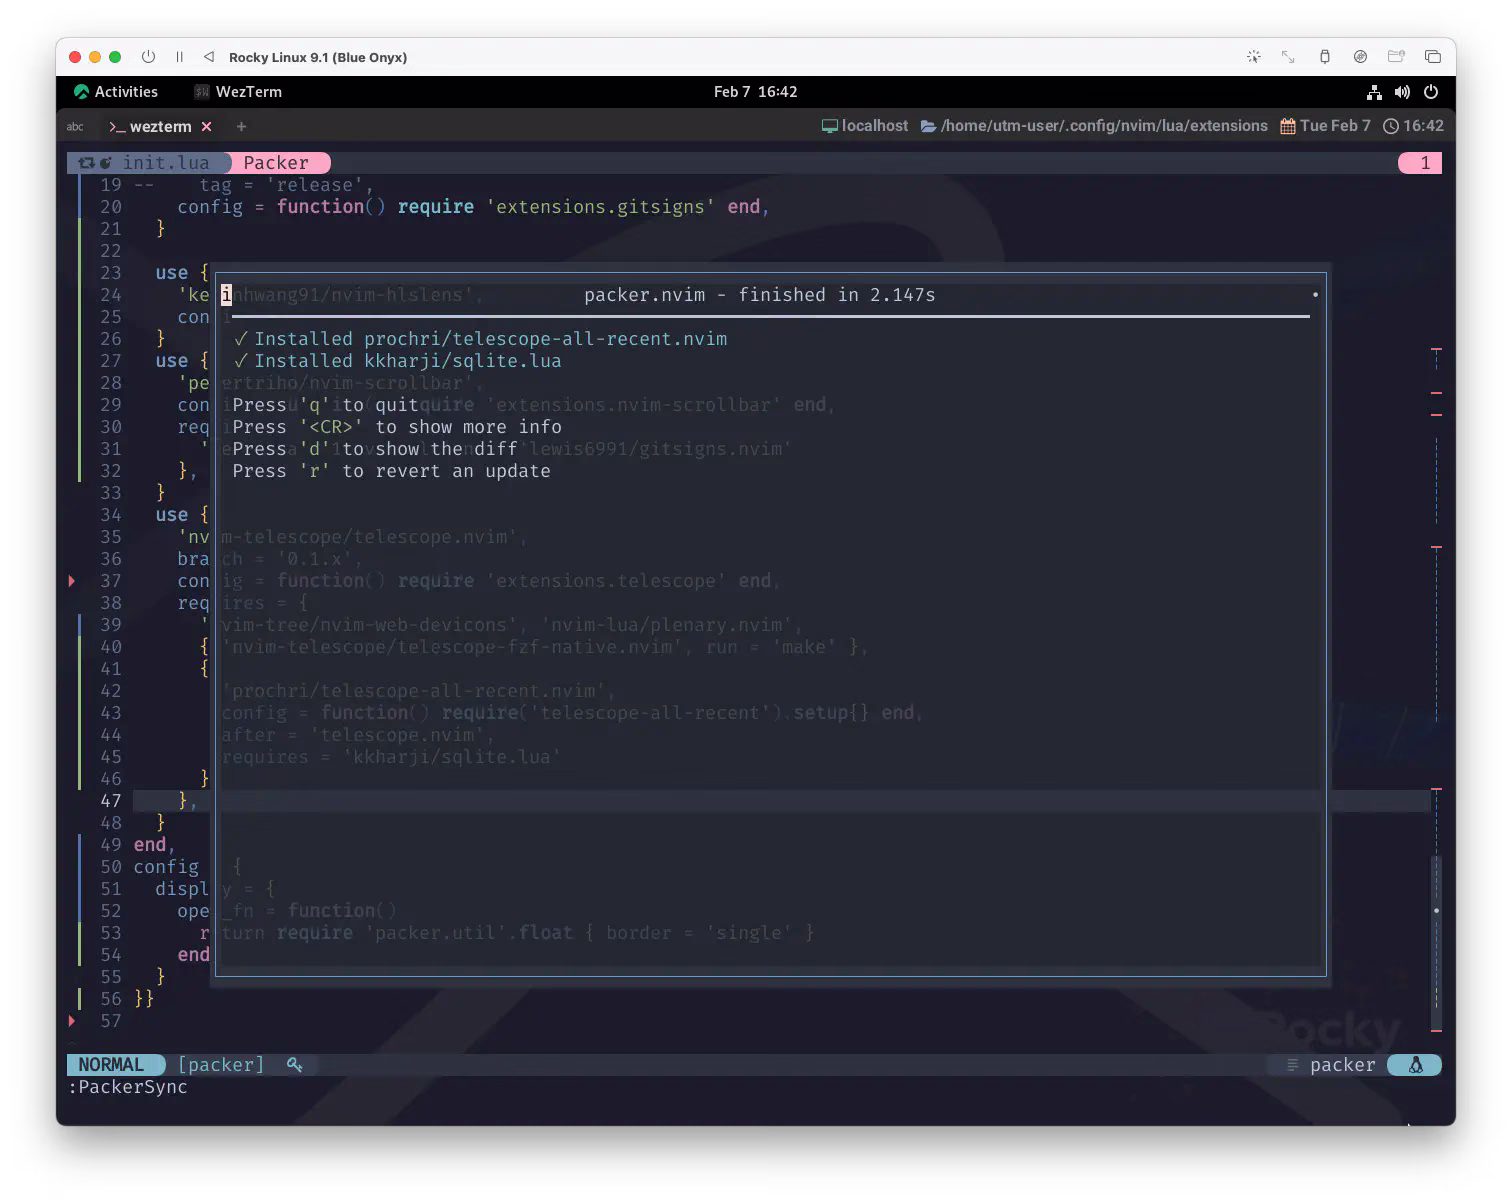The width and height of the screenshot is (1512, 1200).
Task: Click line number 47 in the gutter
Action: click(111, 801)
